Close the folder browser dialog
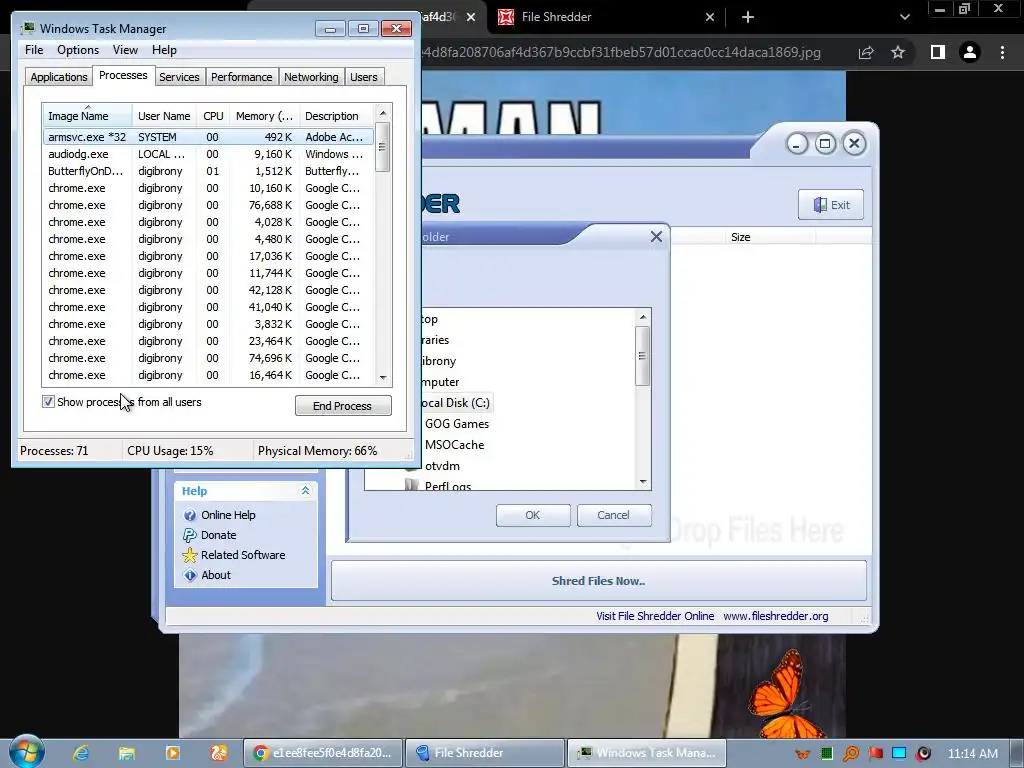The width and height of the screenshot is (1024, 768). [656, 236]
